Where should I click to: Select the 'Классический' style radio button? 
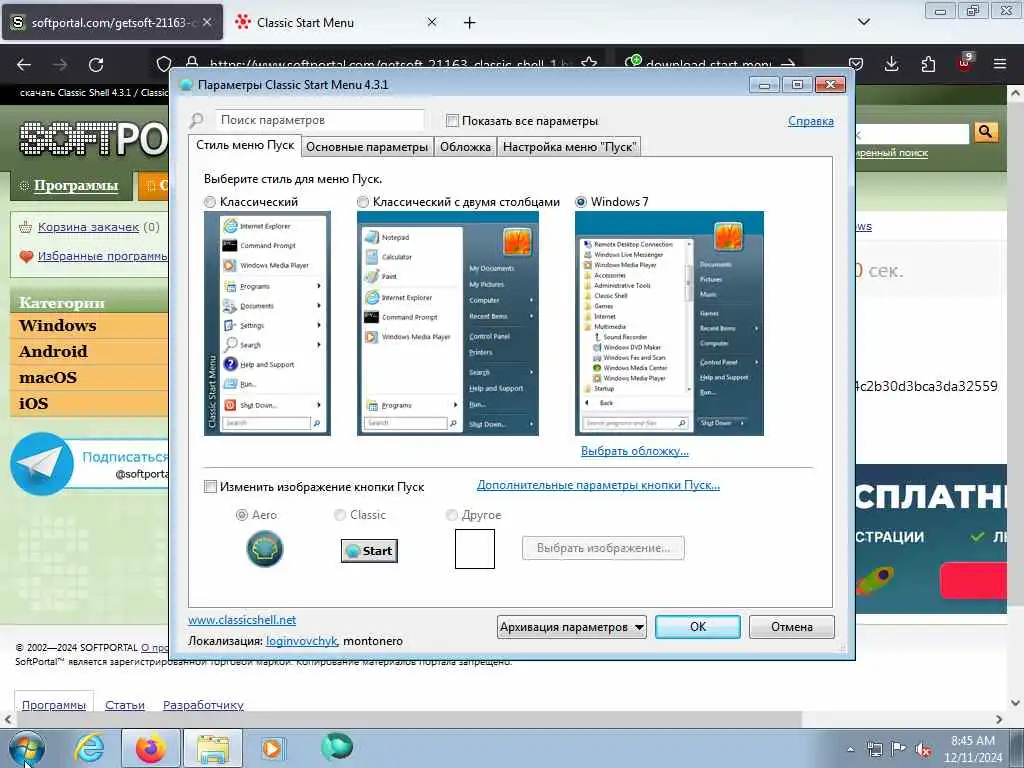(210, 202)
